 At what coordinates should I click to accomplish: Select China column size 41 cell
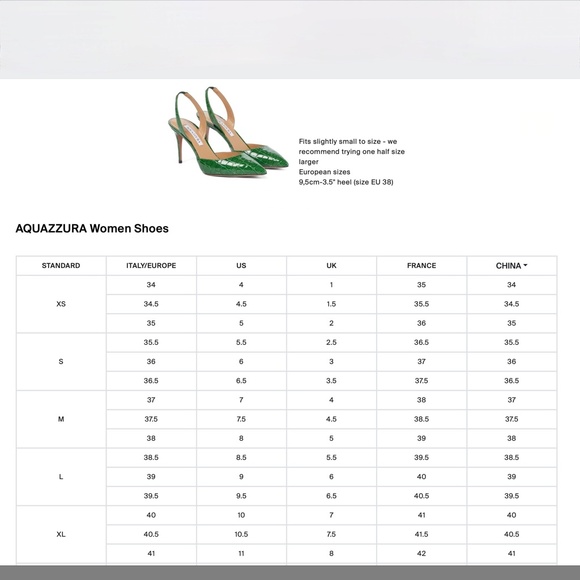pos(512,554)
